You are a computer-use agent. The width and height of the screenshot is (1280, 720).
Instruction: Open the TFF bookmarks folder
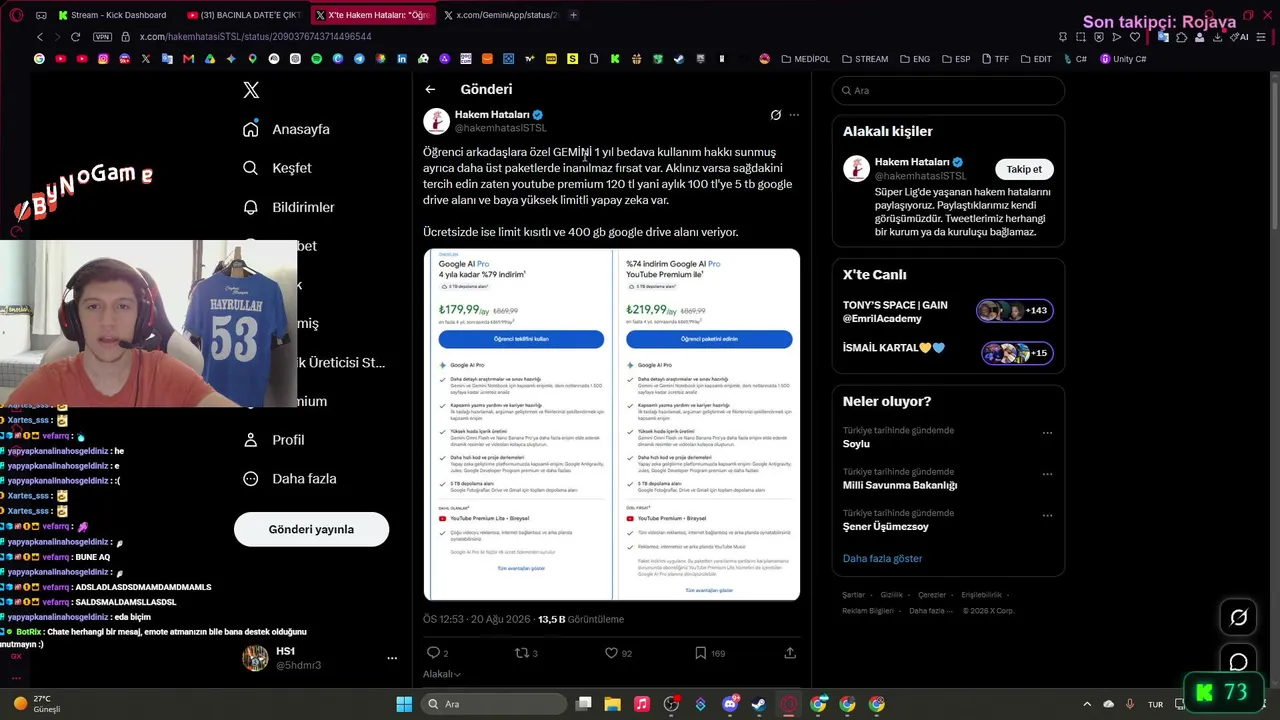[x=995, y=59]
